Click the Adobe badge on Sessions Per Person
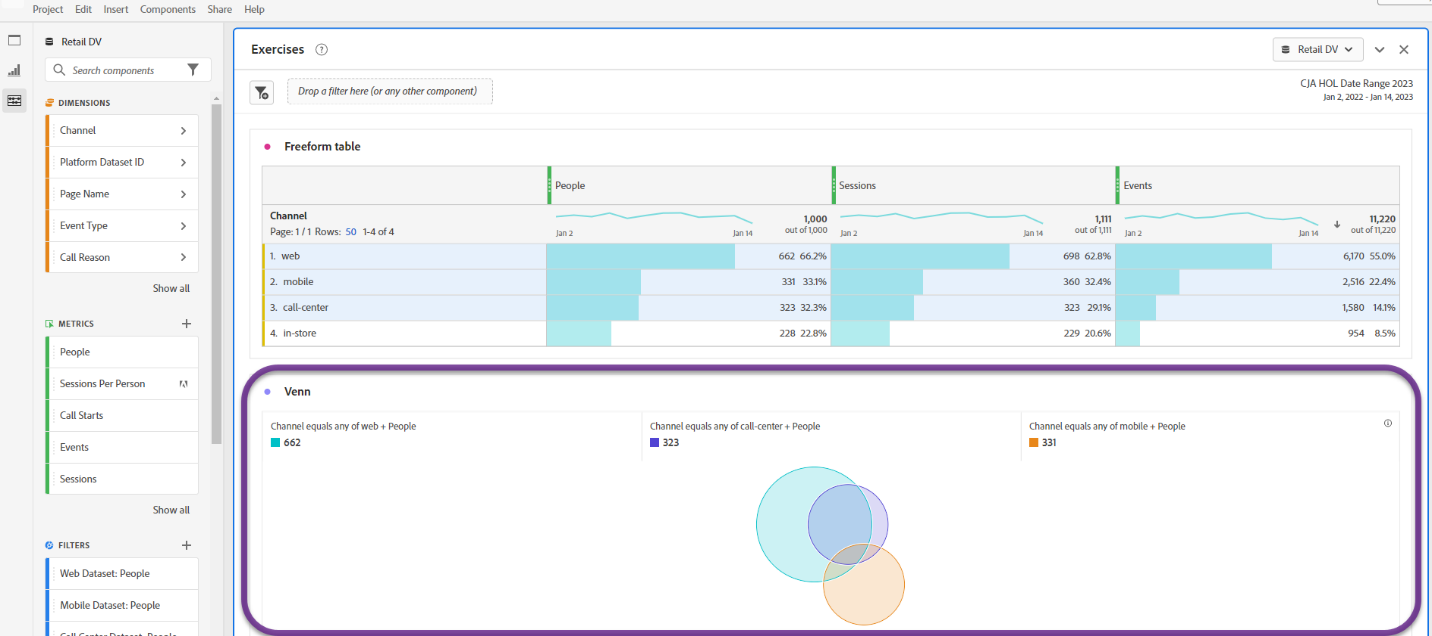 [x=183, y=384]
